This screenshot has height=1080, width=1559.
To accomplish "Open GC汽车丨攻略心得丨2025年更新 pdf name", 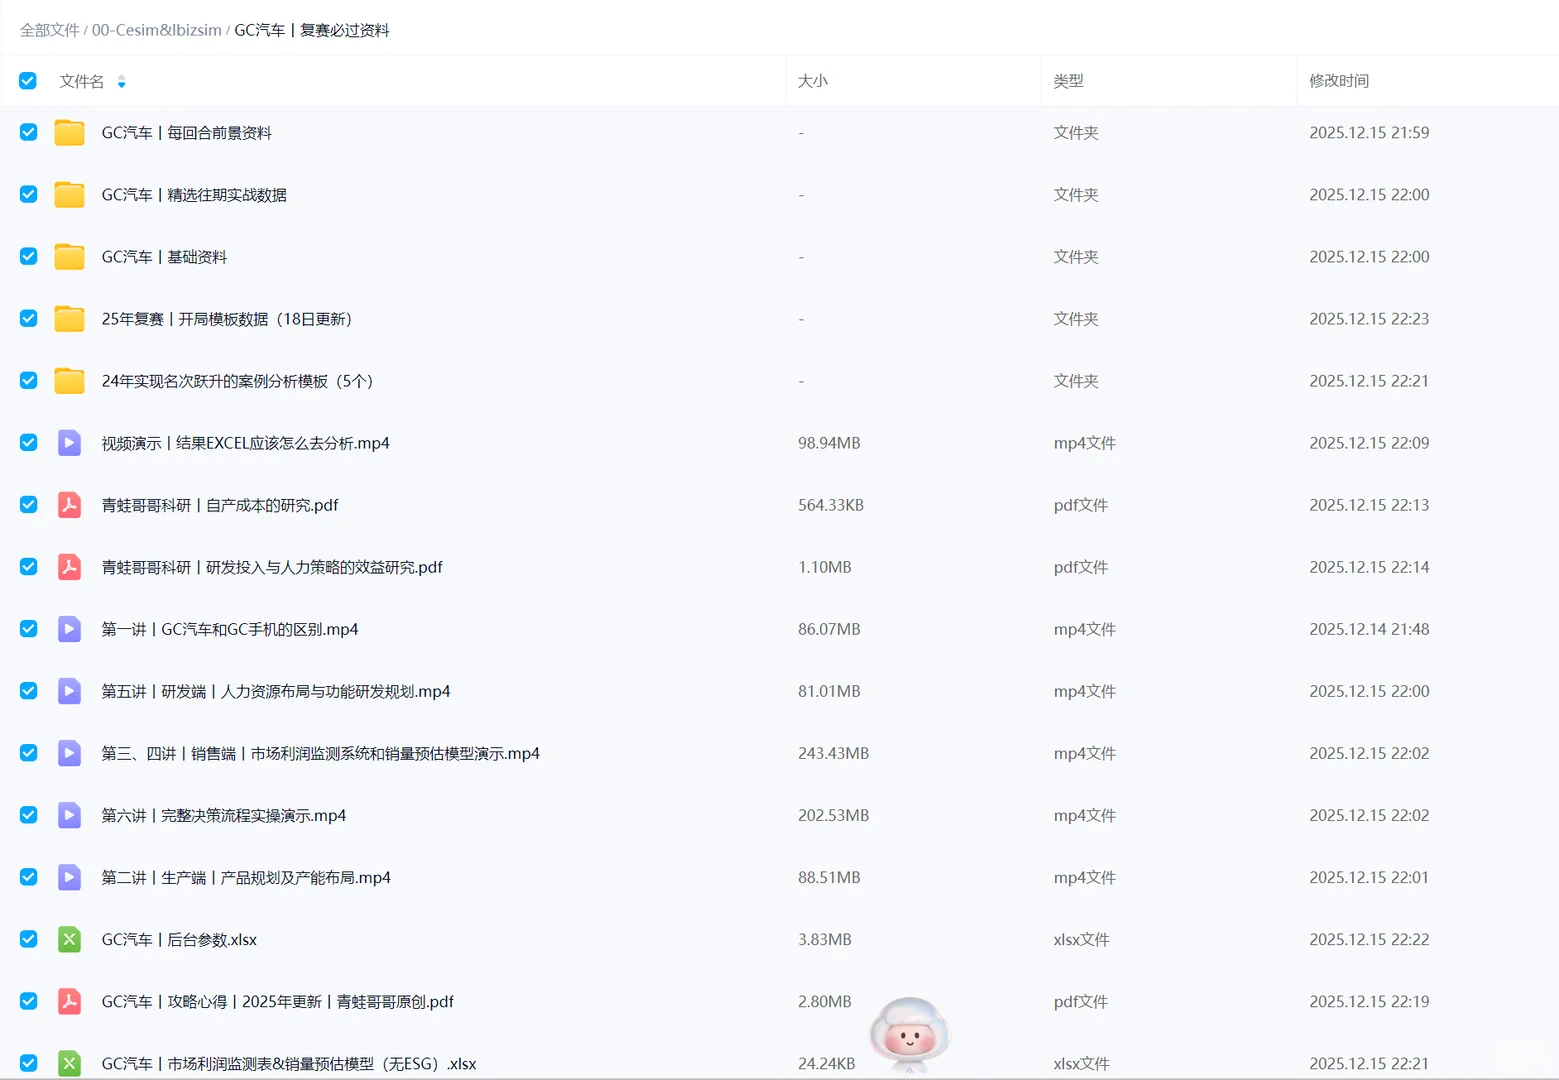I will click(277, 1001).
